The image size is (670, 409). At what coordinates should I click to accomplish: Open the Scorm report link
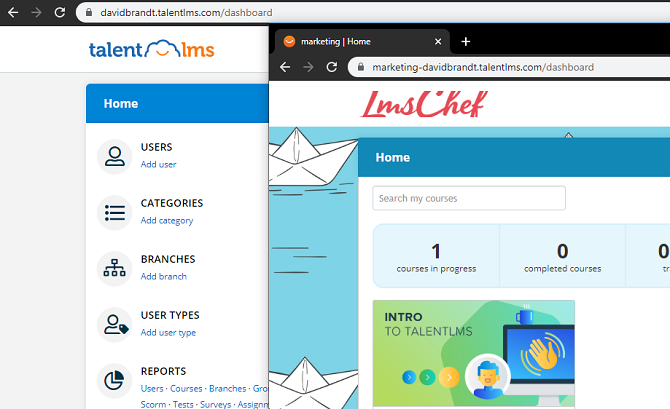[153, 404]
